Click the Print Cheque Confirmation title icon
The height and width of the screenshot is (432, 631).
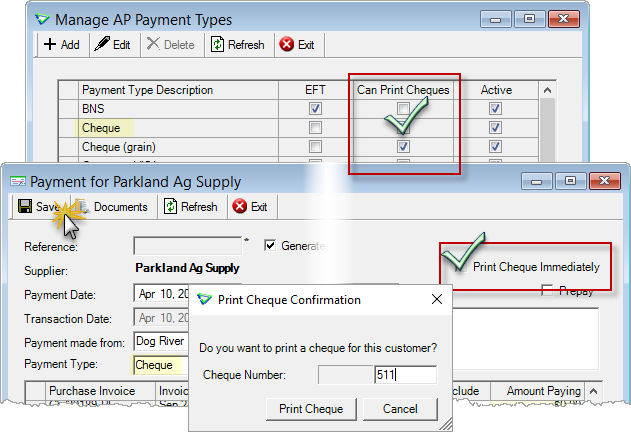point(204,300)
